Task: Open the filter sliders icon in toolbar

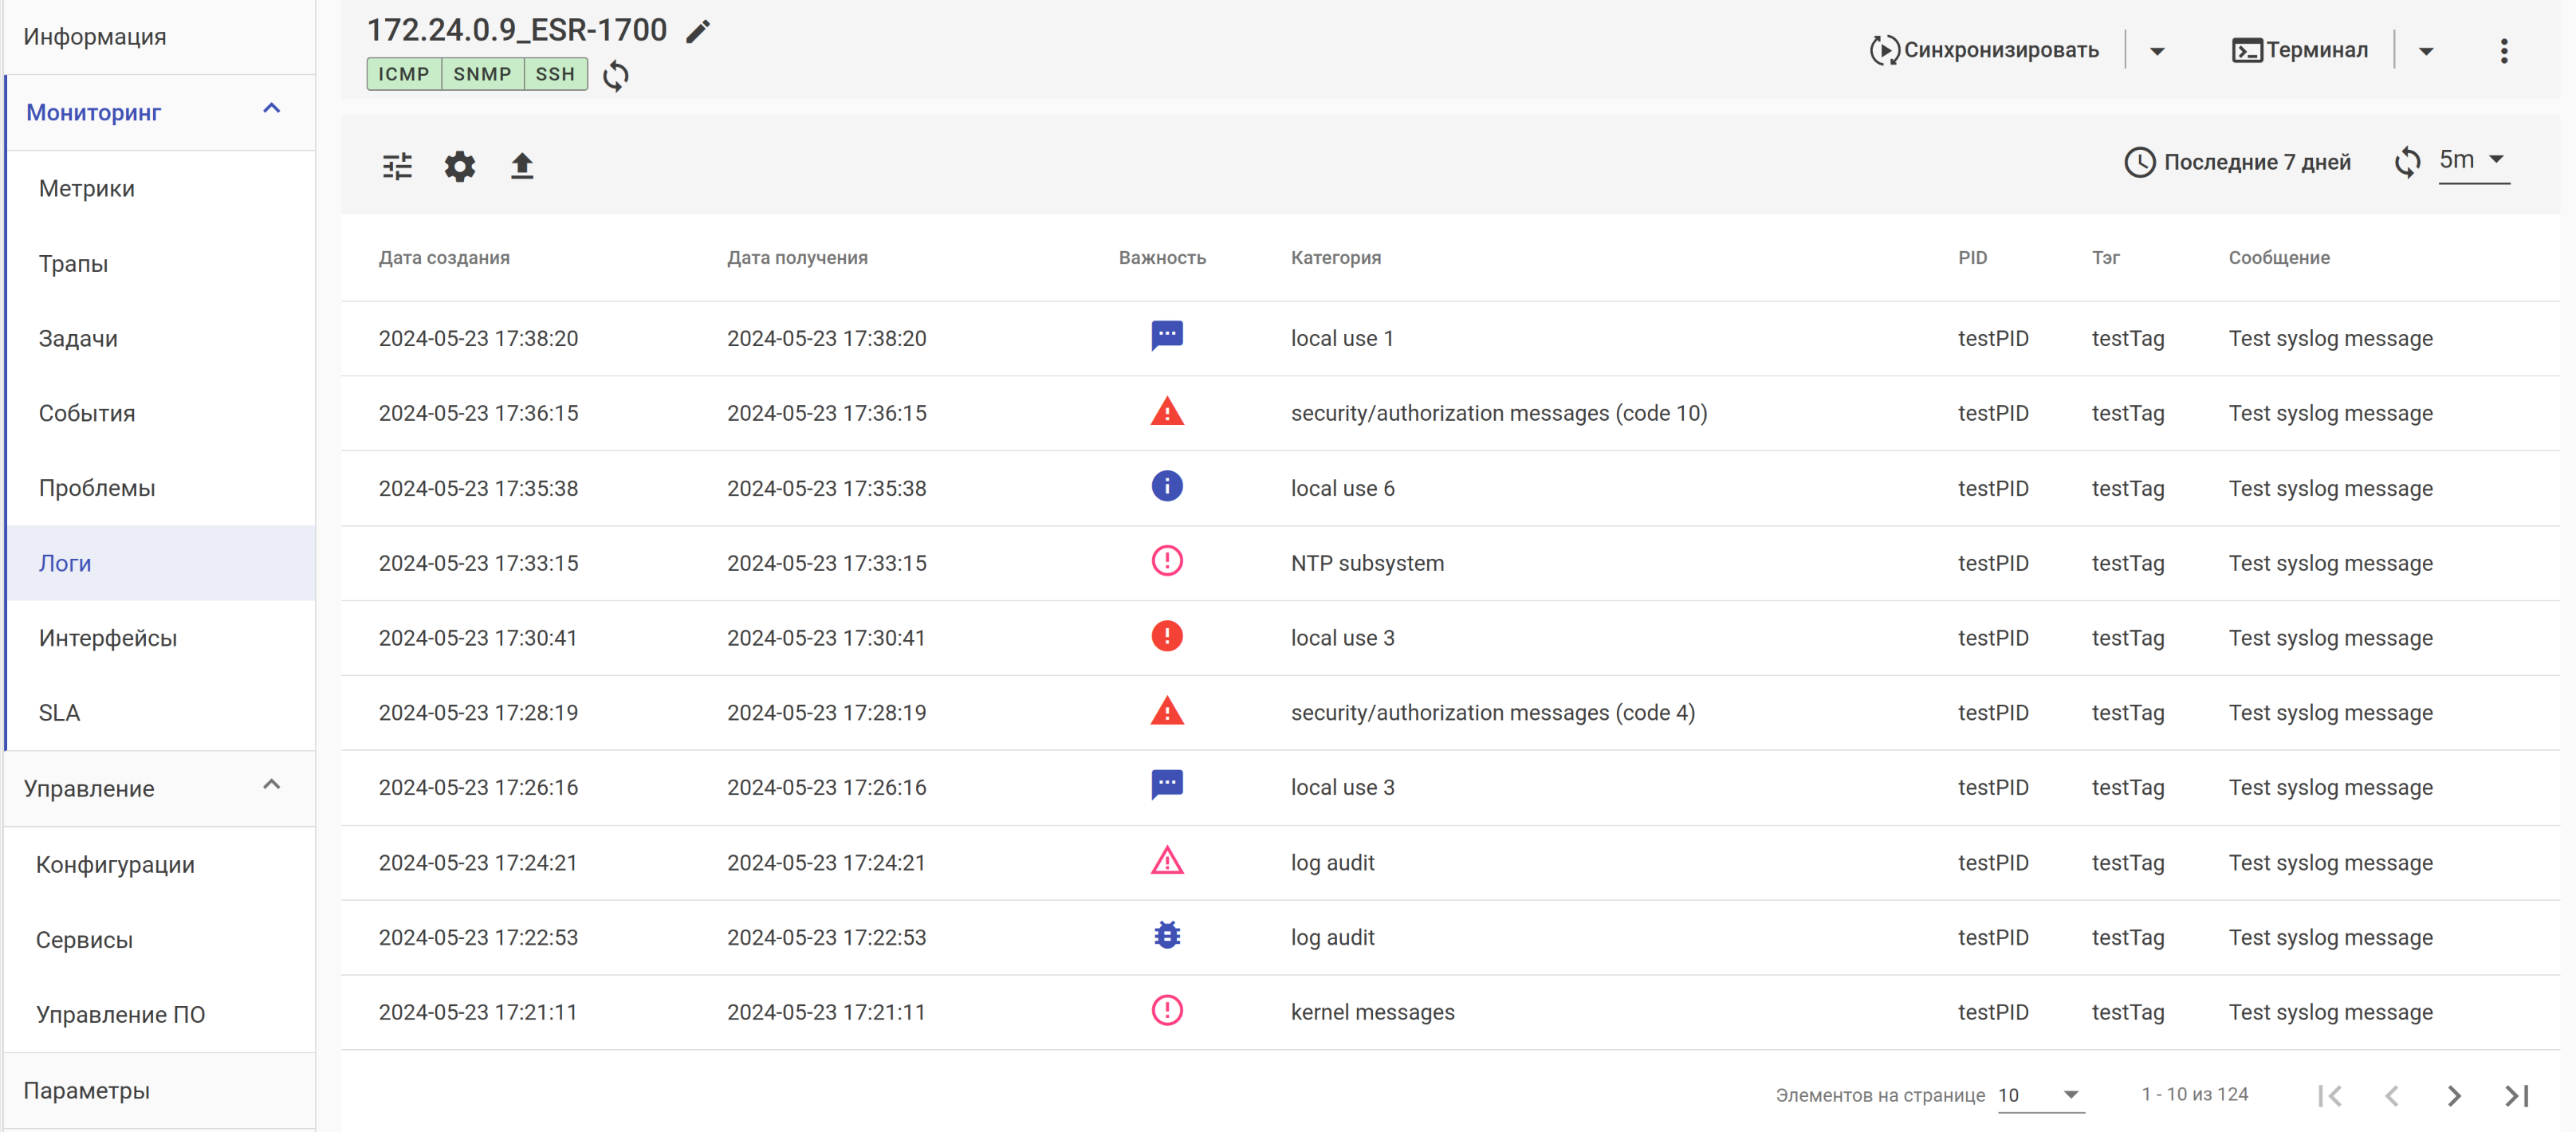Action: (397, 166)
